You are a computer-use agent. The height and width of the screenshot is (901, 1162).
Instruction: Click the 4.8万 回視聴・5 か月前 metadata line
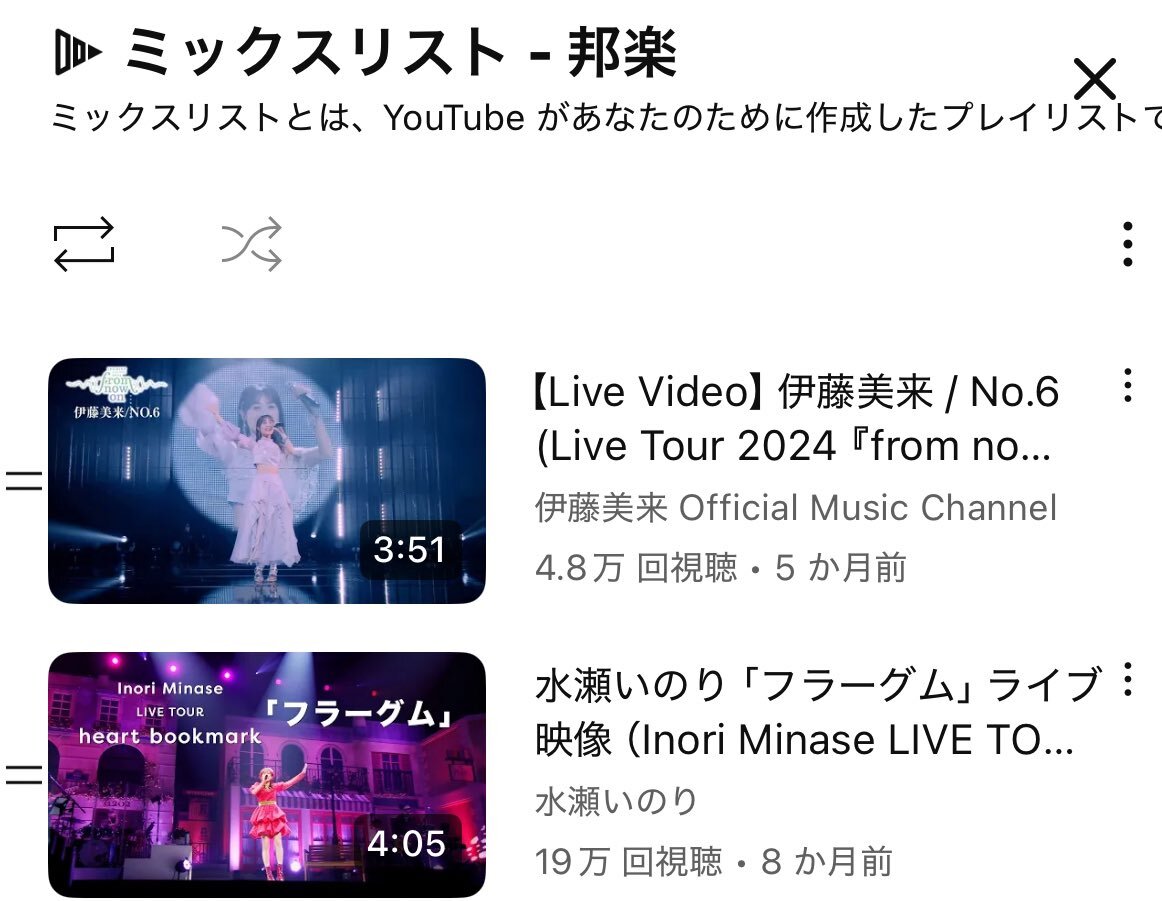[720, 568]
